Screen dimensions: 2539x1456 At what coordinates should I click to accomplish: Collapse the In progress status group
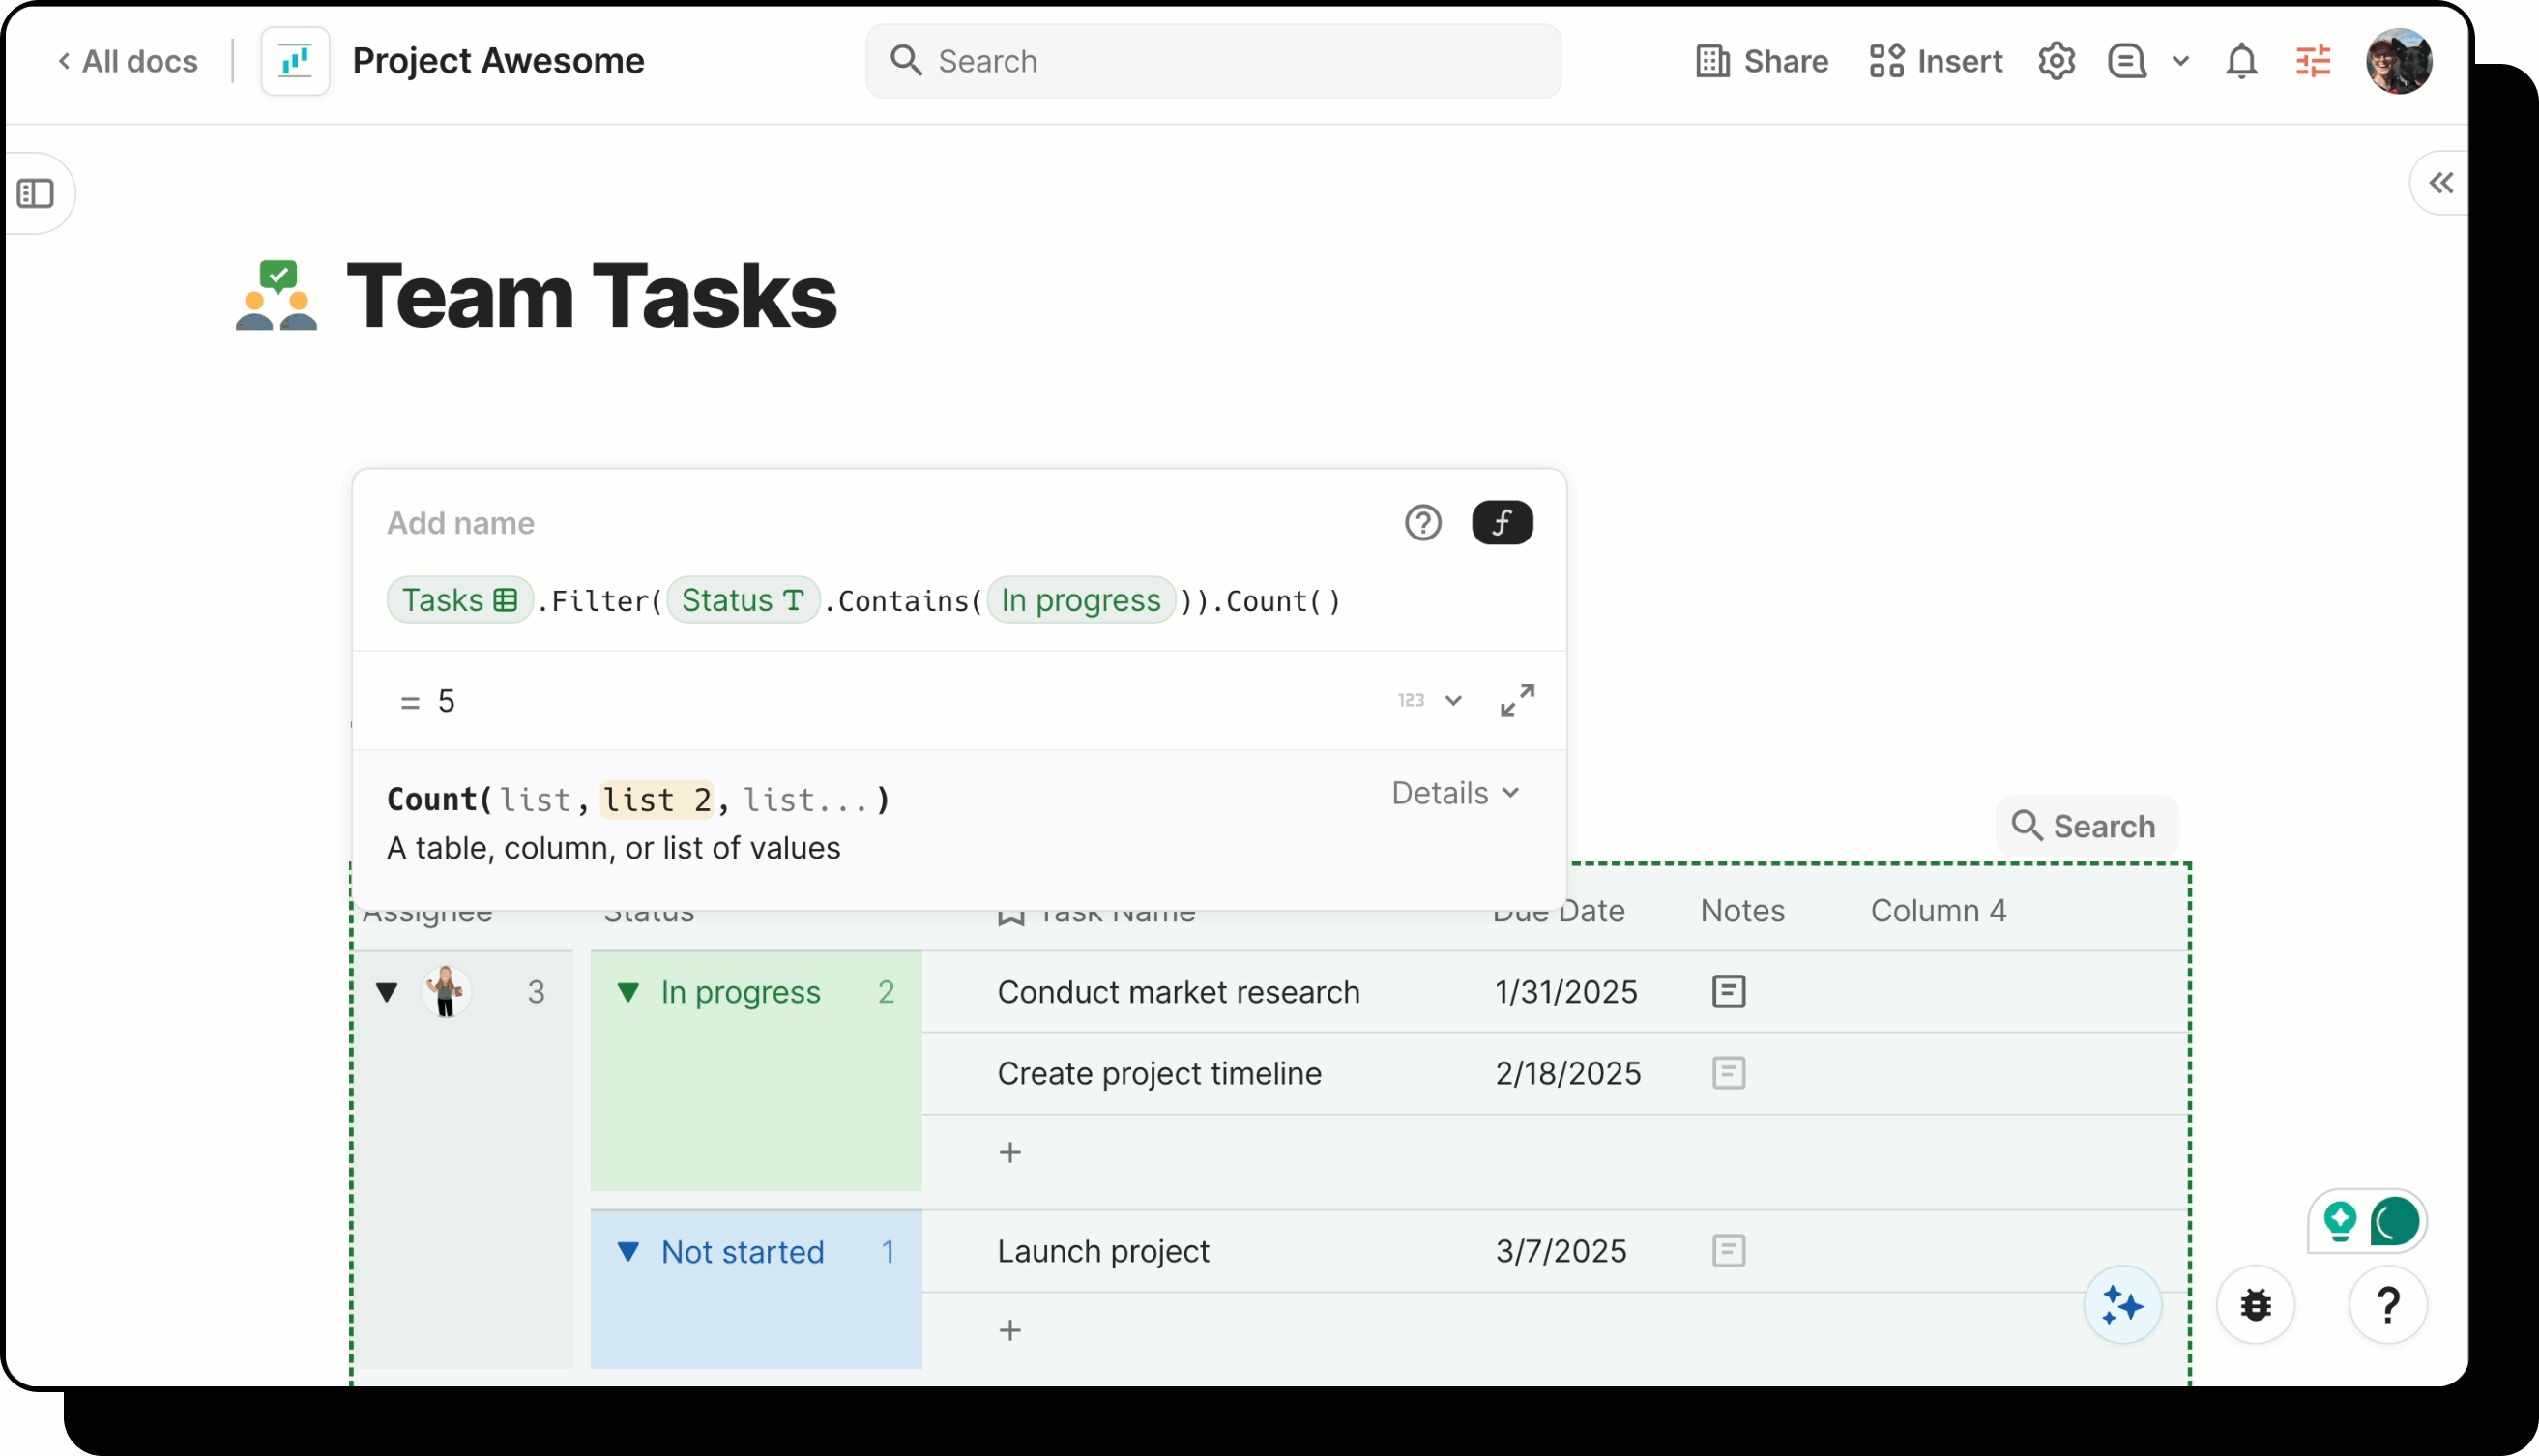coord(628,992)
